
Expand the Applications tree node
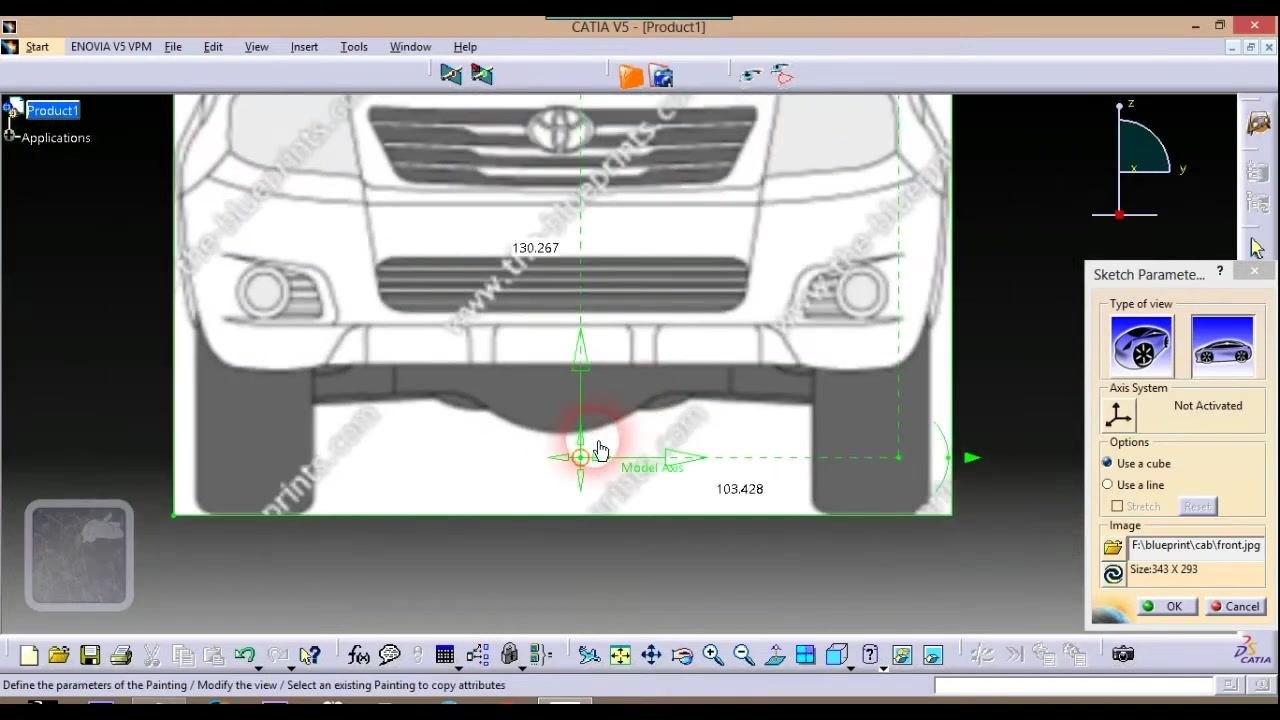[x=10, y=135]
